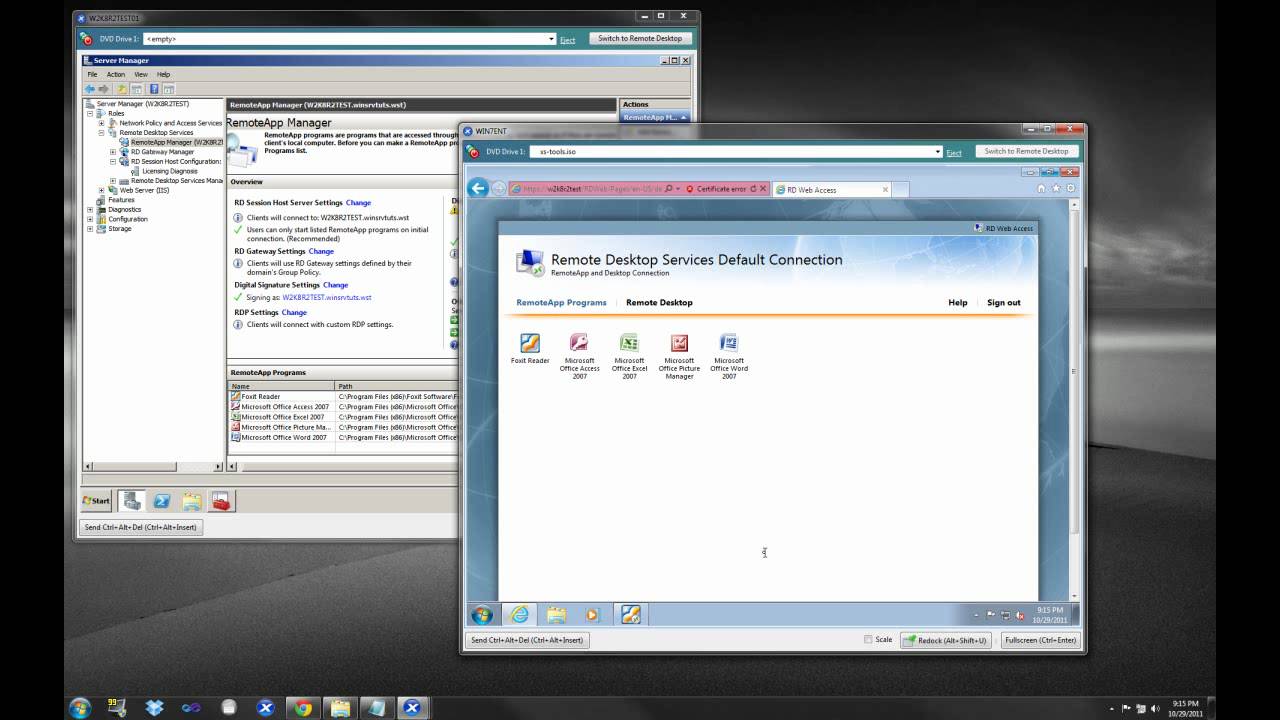Screen dimensions: 1280x720
Task: Expand RD Gateway Manager node
Action: pos(113,152)
